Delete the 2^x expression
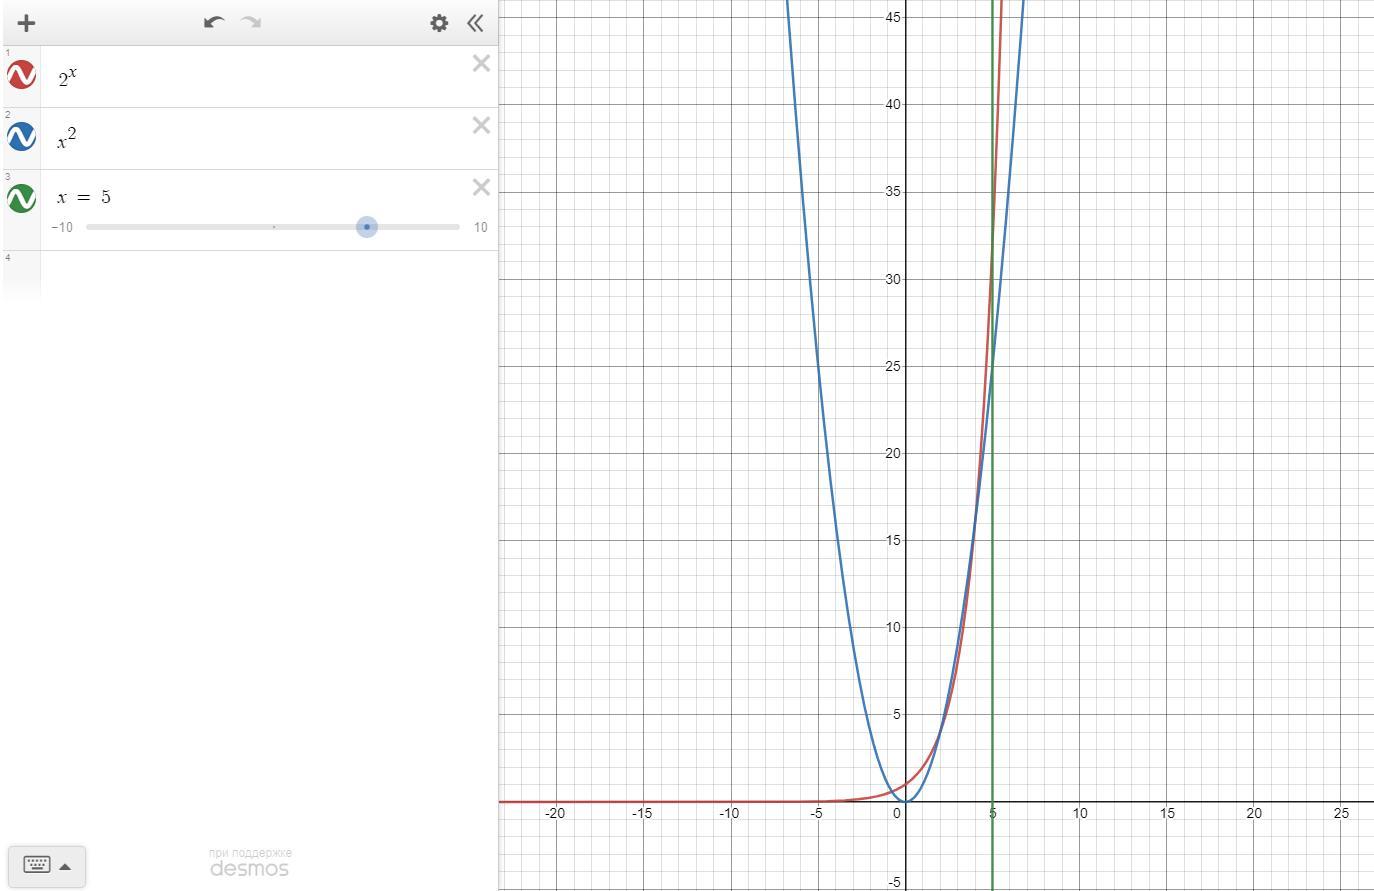Viewport: 1374px width, 891px height. 481,64
